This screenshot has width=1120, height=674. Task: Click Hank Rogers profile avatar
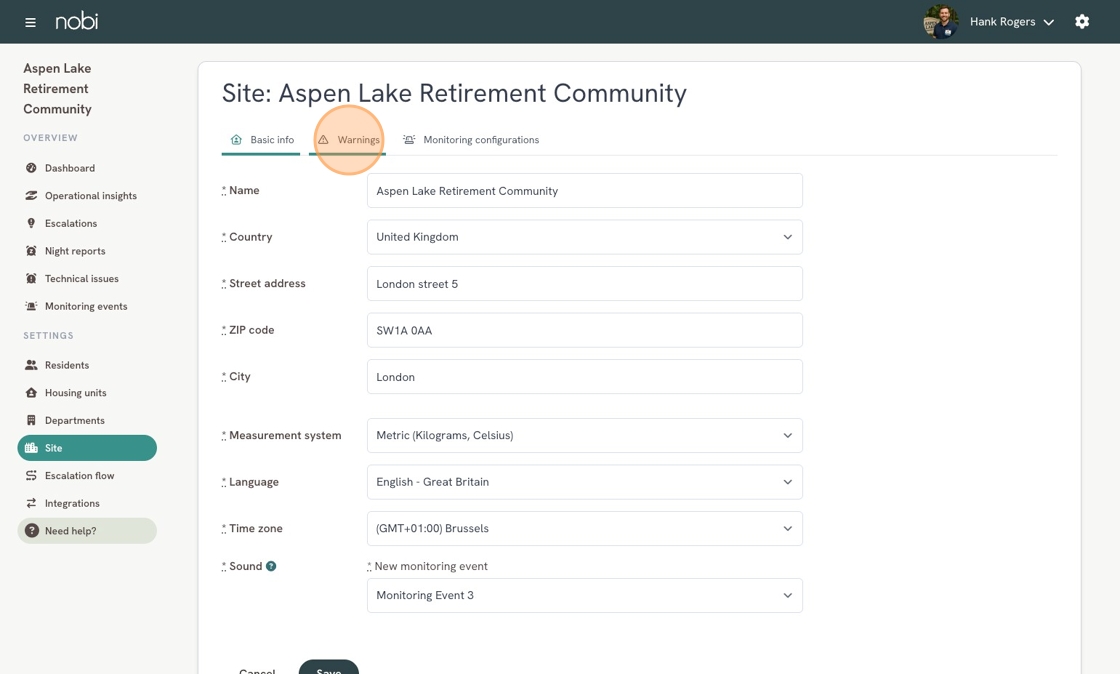click(x=941, y=21)
